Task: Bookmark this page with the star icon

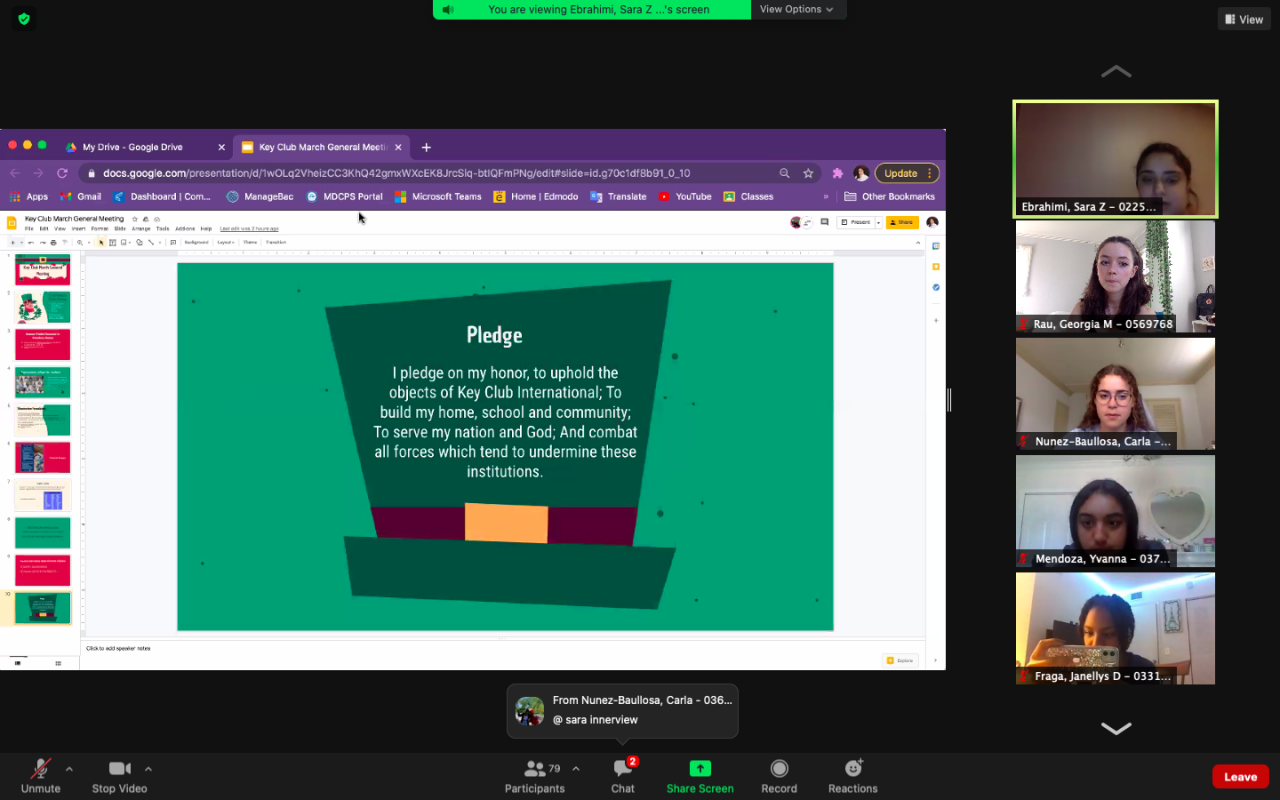Action: coord(808,173)
